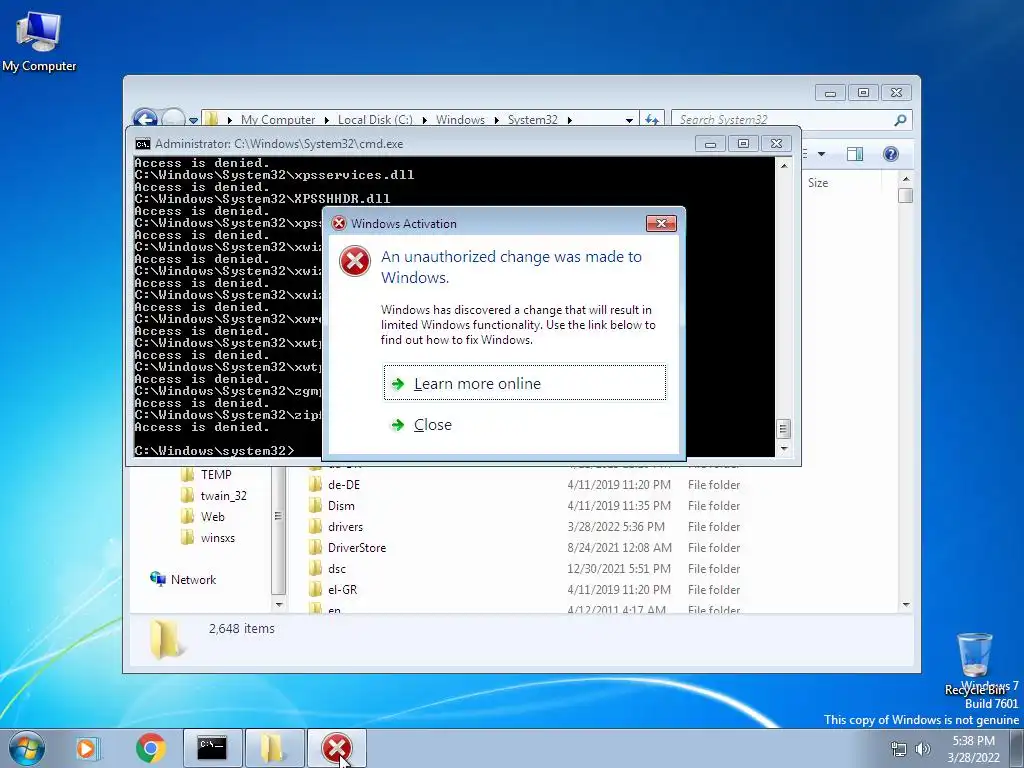Click the drivers date 3/28/2022 5:36 PM
Screen dimensions: 1024x768
click(616, 526)
